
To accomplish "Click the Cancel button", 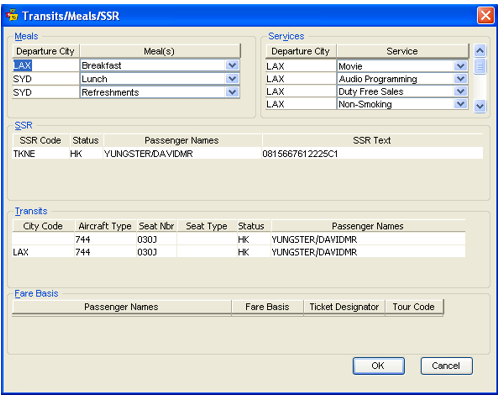I will coord(446,366).
